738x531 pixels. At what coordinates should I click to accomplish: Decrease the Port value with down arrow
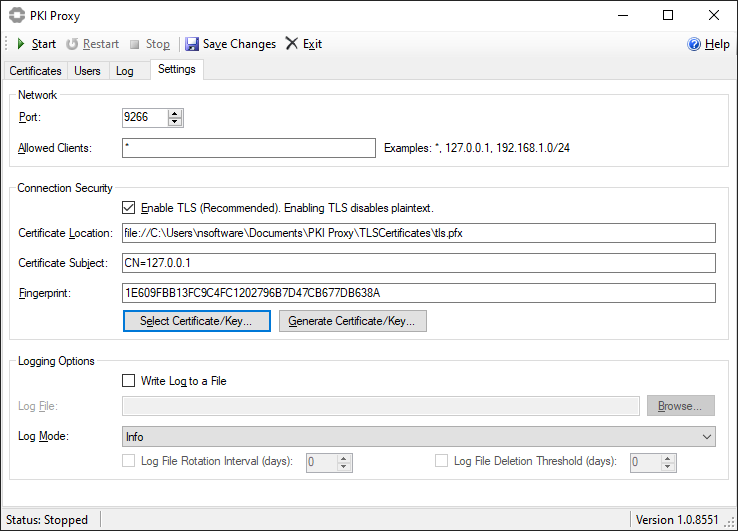[175, 121]
